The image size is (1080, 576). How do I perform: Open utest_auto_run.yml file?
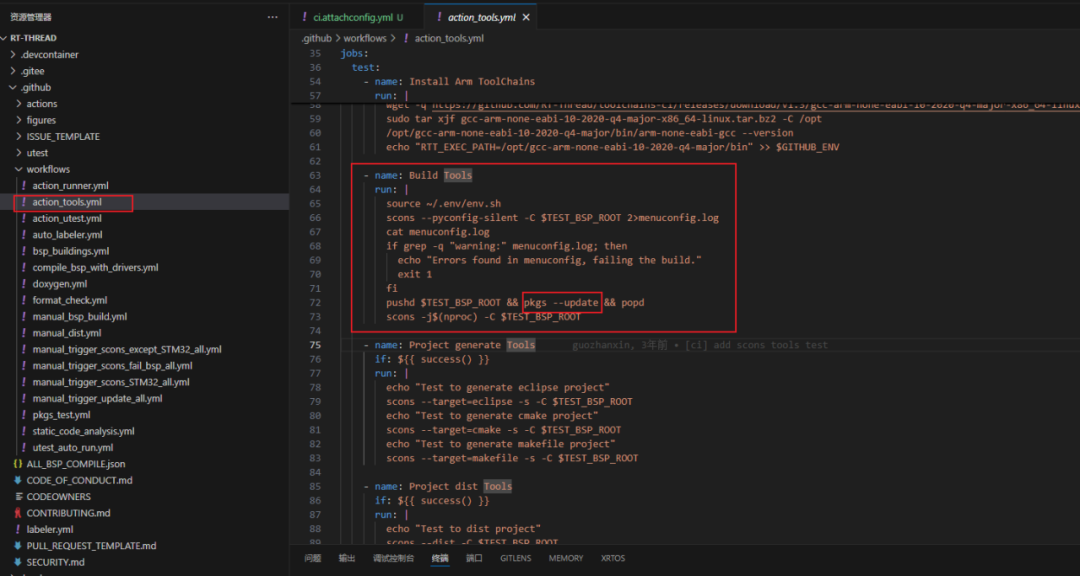click(72, 448)
